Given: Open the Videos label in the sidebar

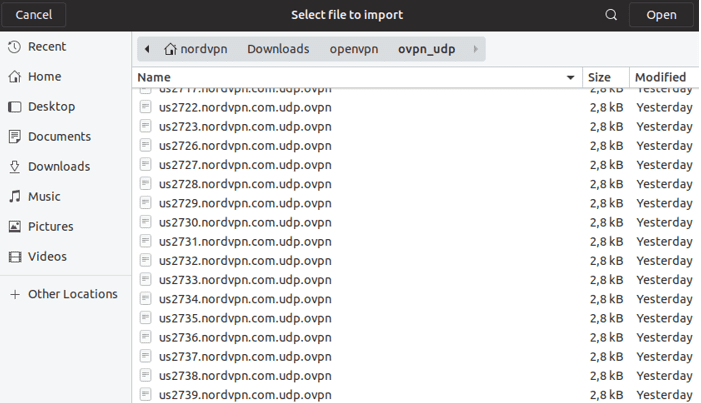Looking at the screenshot, I should click(47, 256).
